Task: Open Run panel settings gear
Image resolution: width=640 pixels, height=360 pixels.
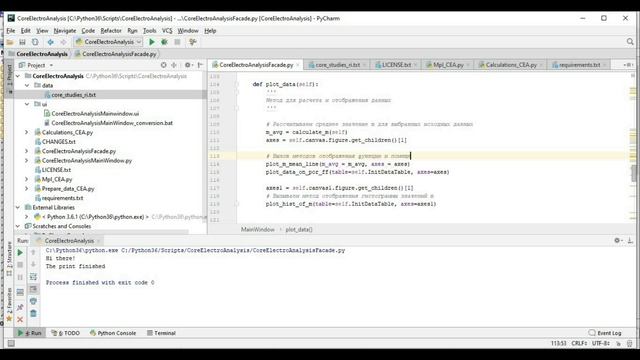Action: (x=617, y=241)
